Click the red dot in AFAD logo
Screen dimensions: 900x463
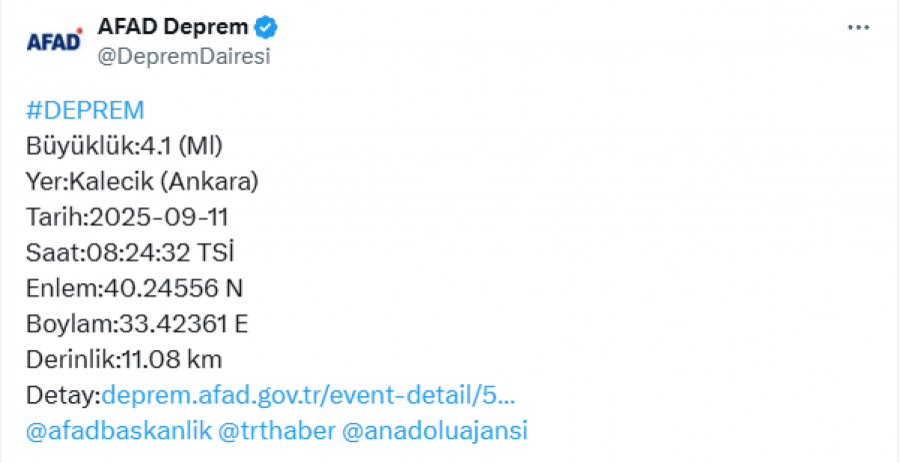pos(80,30)
